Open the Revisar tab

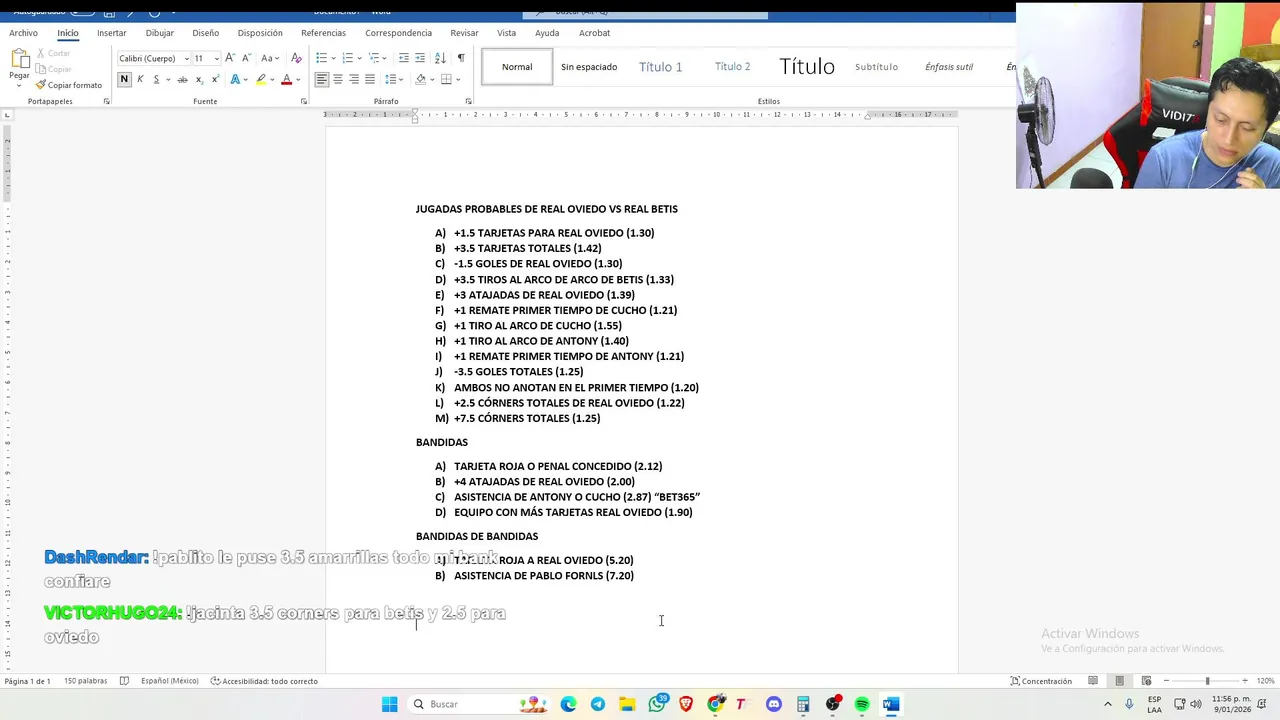coord(464,33)
